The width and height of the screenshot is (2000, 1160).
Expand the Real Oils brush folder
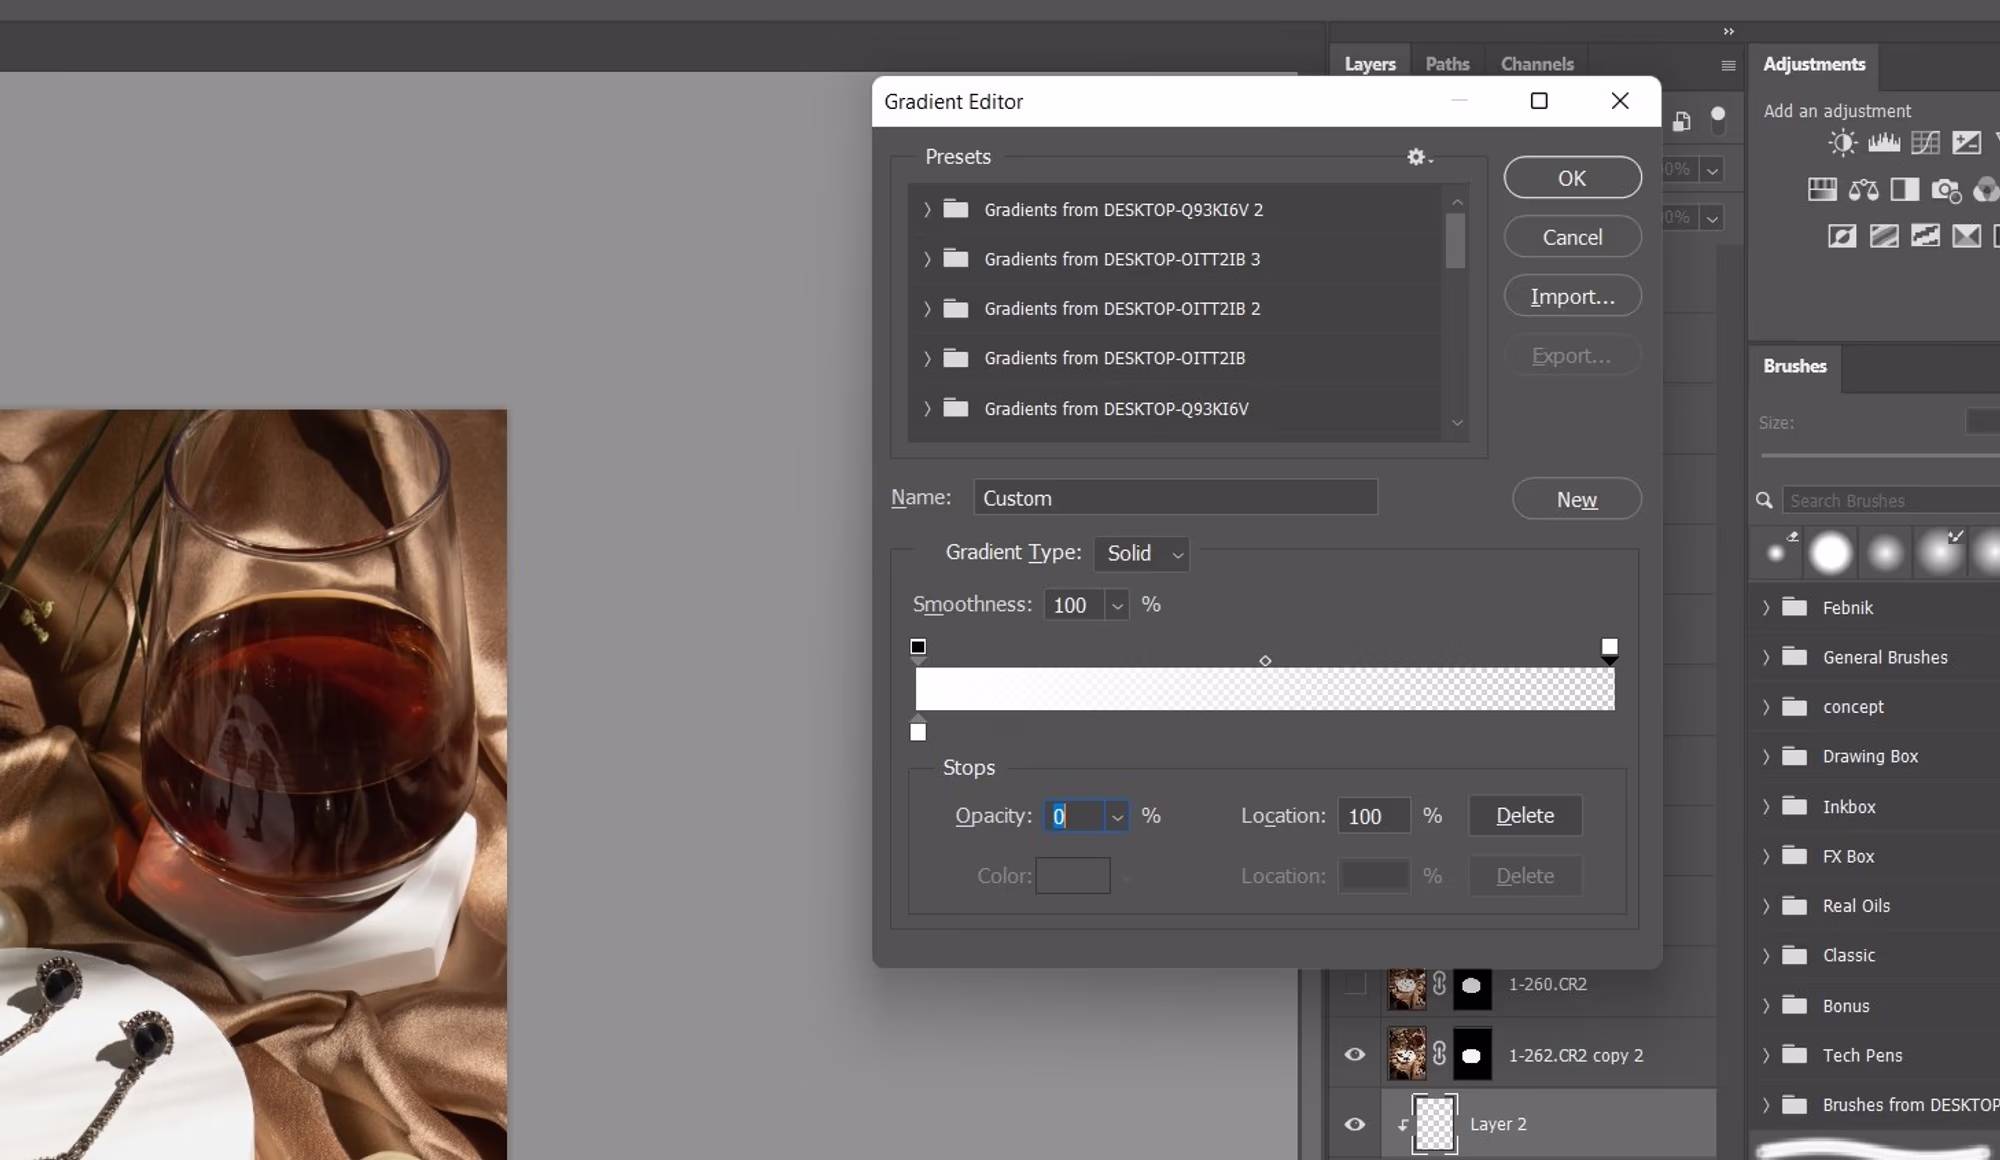pos(1766,906)
